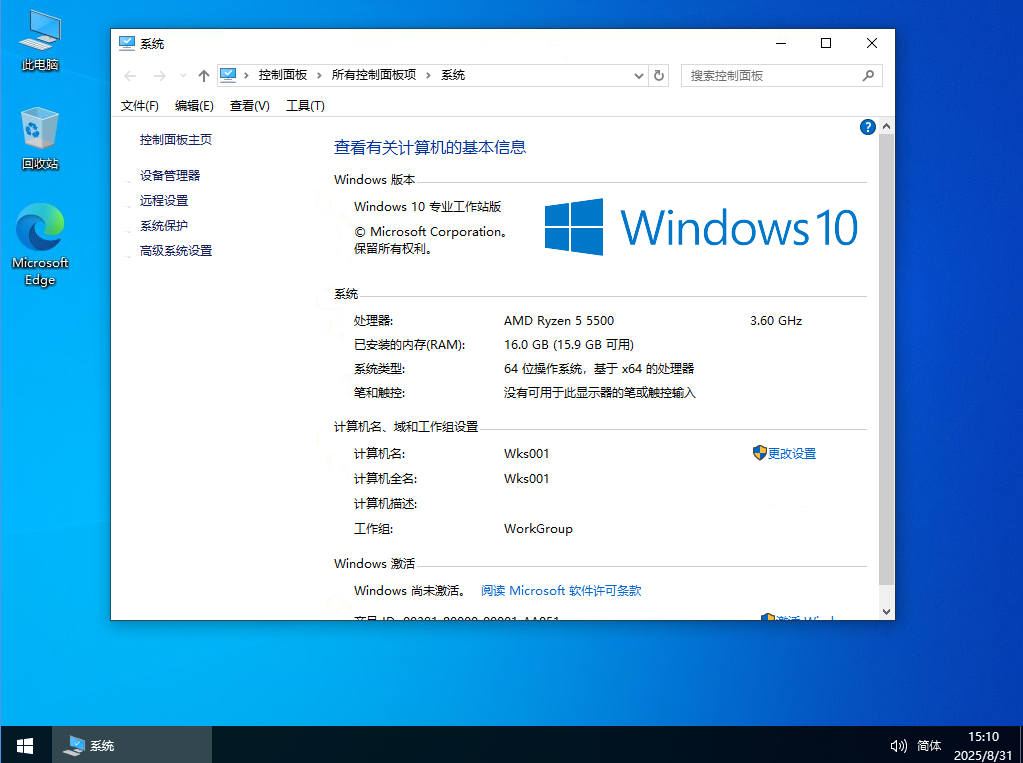Click the scrollbar down arrow
Viewport: 1023px width, 763px height.
click(886, 612)
